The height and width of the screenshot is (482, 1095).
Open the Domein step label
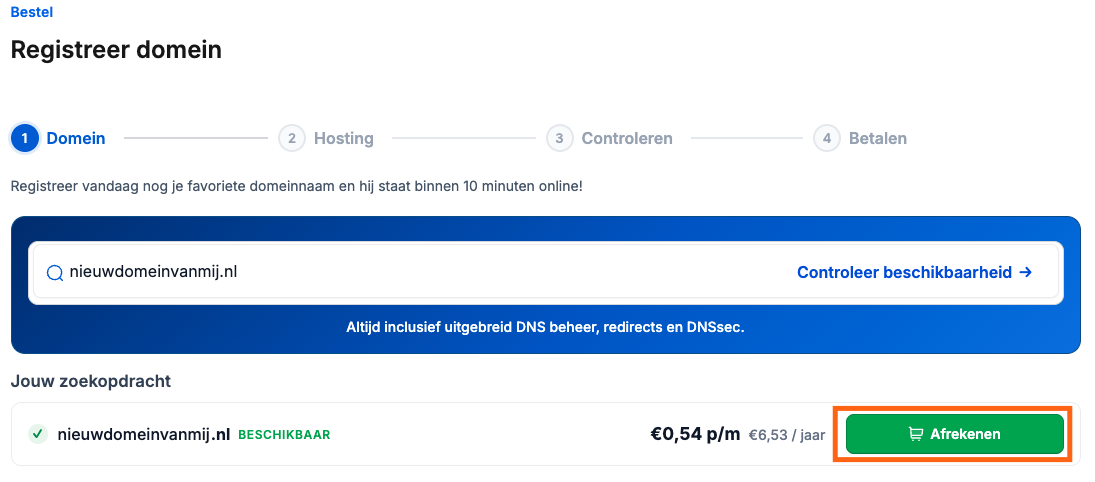point(76,138)
